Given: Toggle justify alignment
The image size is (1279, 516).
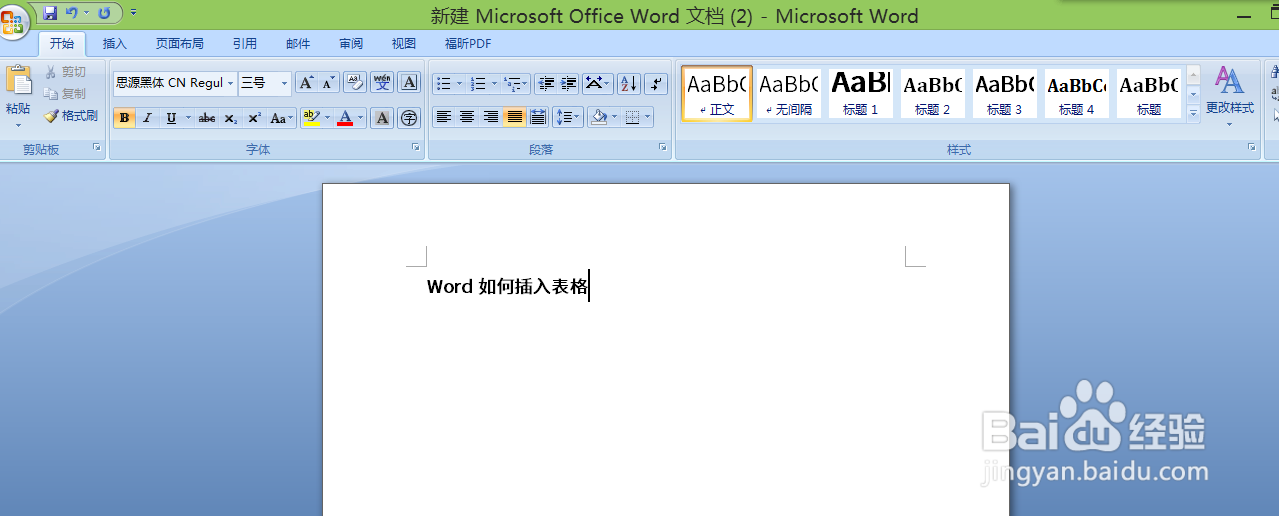Looking at the screenshot, I should point(514,117).
